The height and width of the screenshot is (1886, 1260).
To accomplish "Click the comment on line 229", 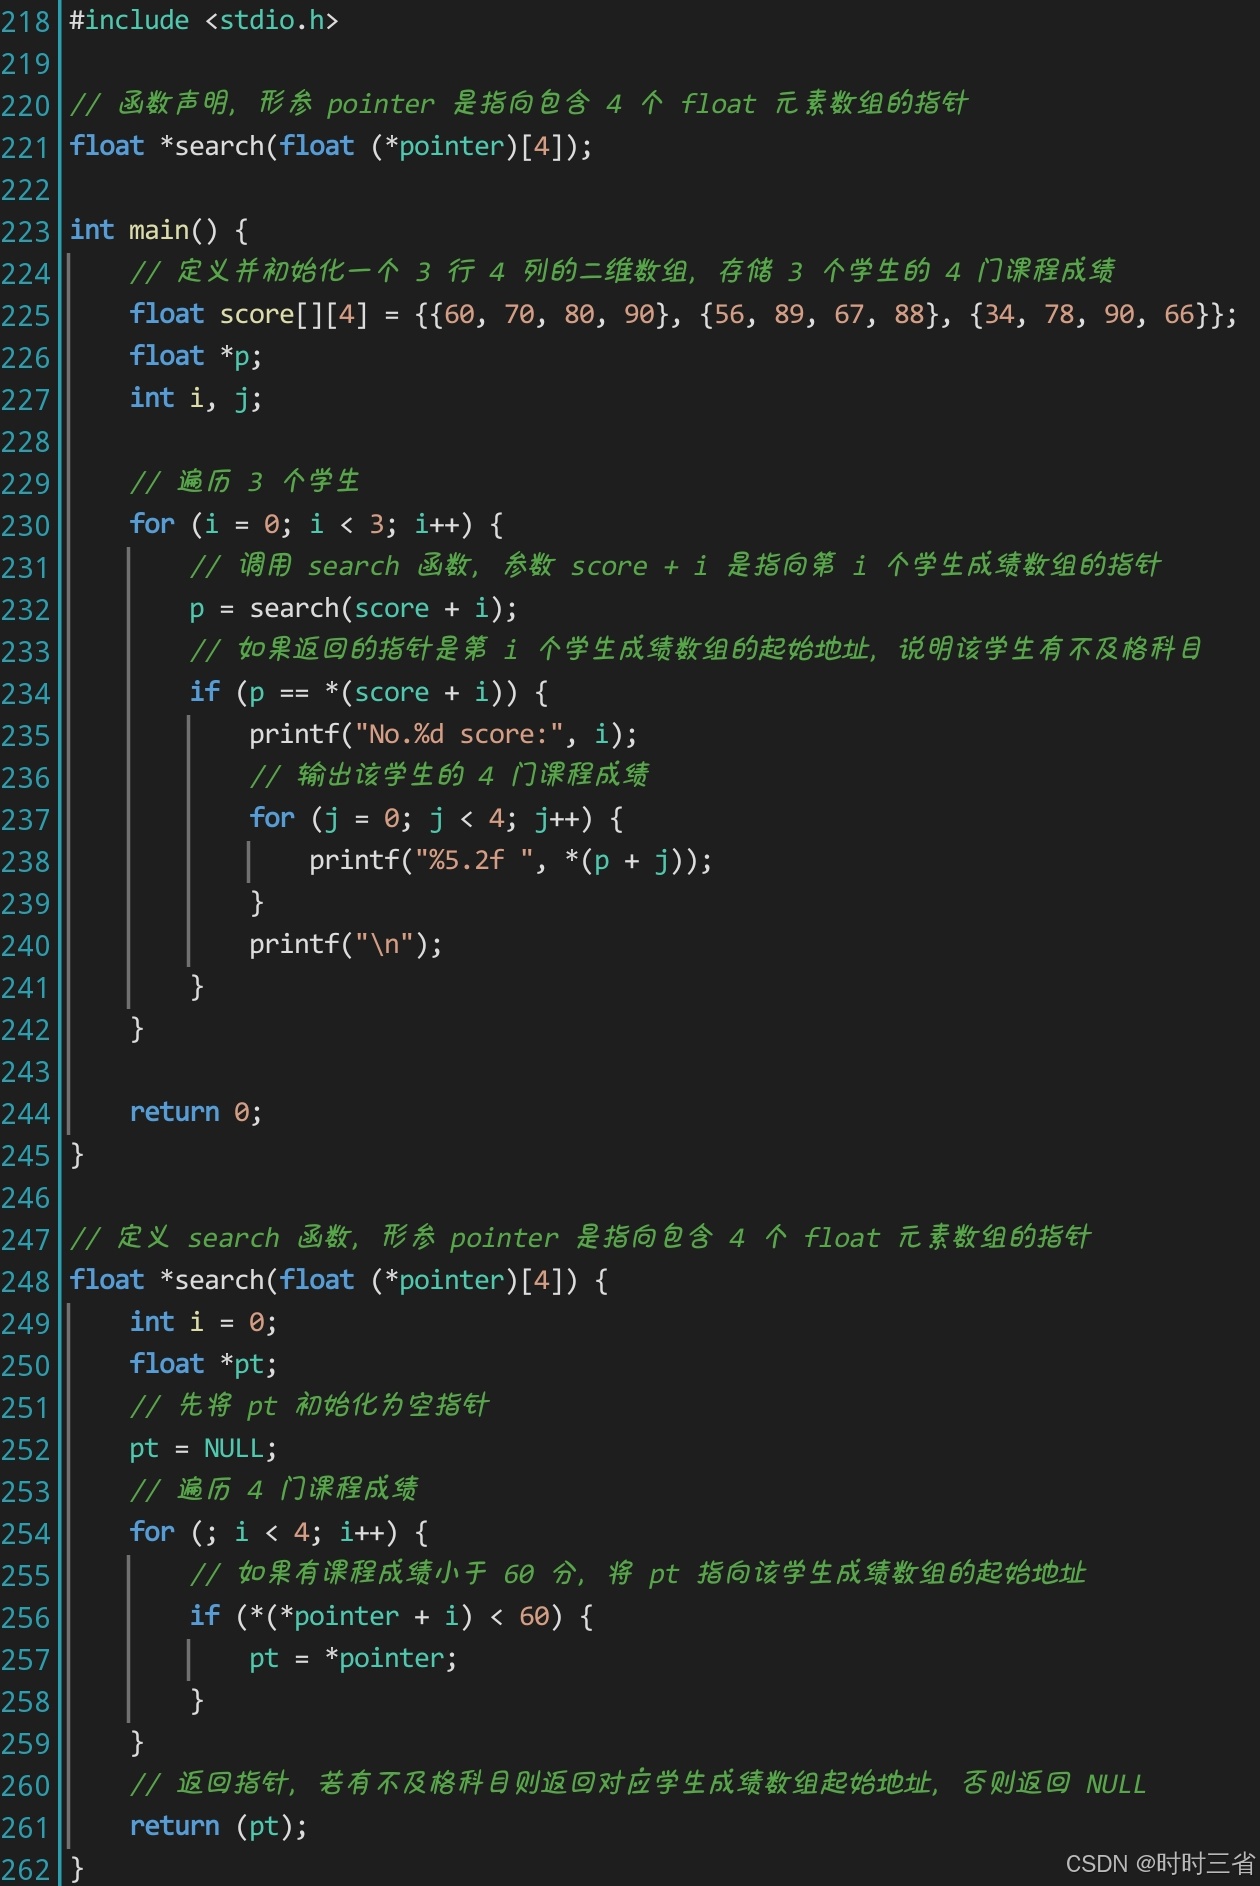I will (245, 482).
